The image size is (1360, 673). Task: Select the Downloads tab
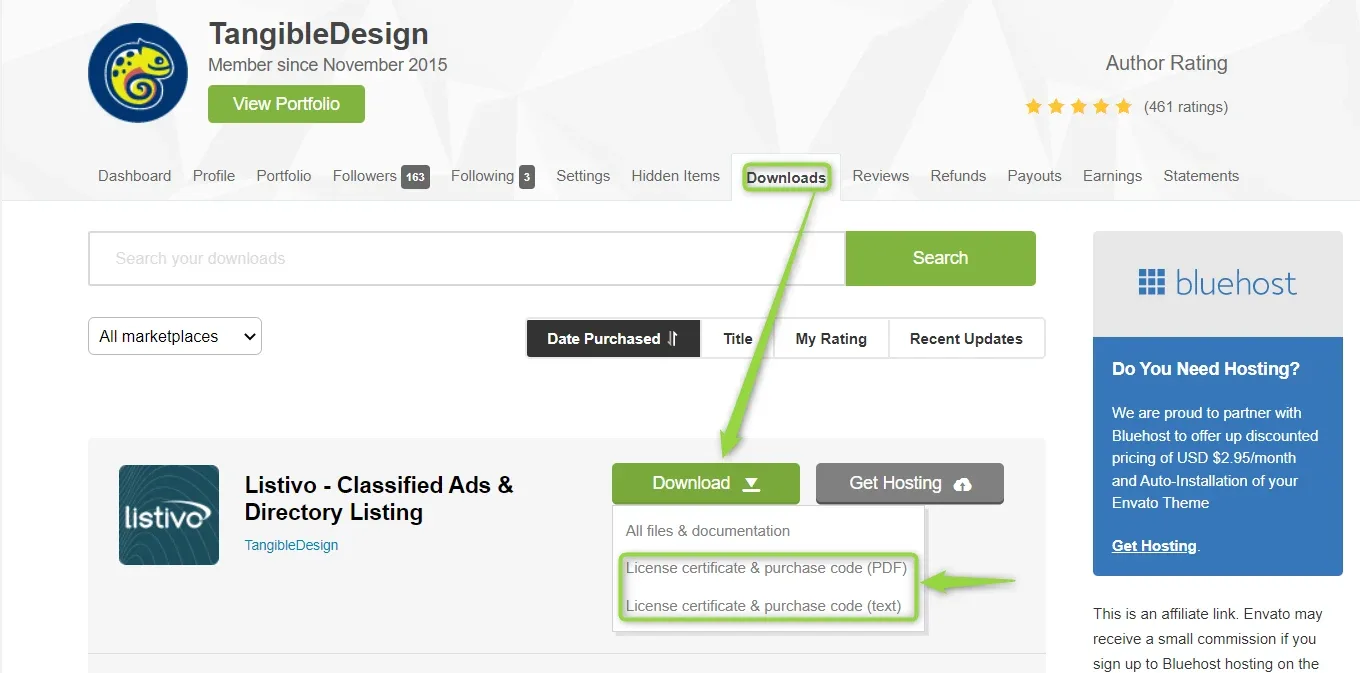(786, 178)
